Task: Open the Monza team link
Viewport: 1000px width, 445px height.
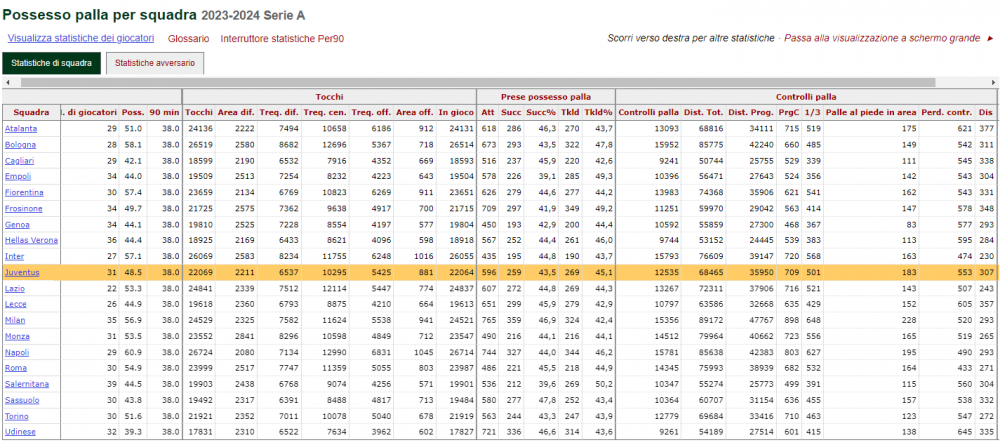Action: 17,336
